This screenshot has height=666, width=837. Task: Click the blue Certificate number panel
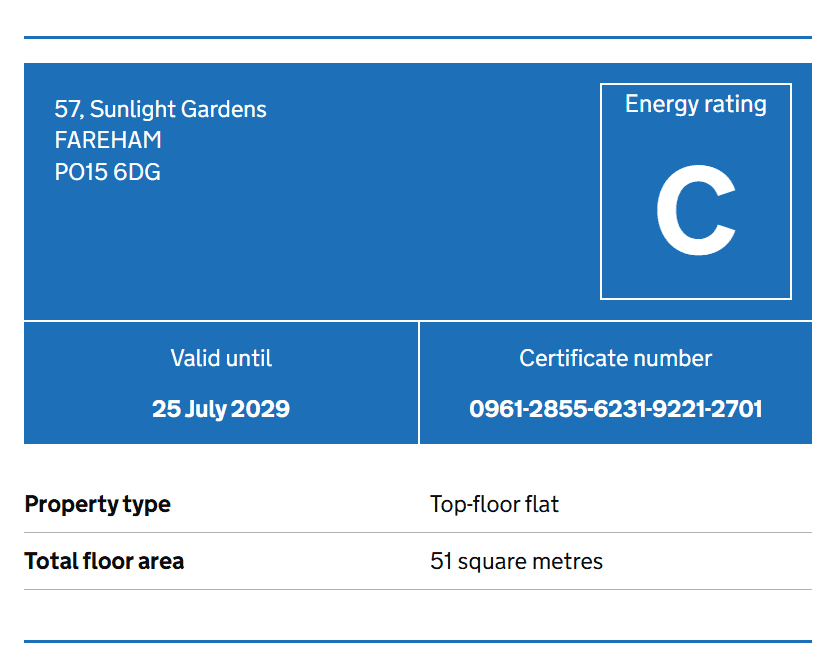pos(616,383)
